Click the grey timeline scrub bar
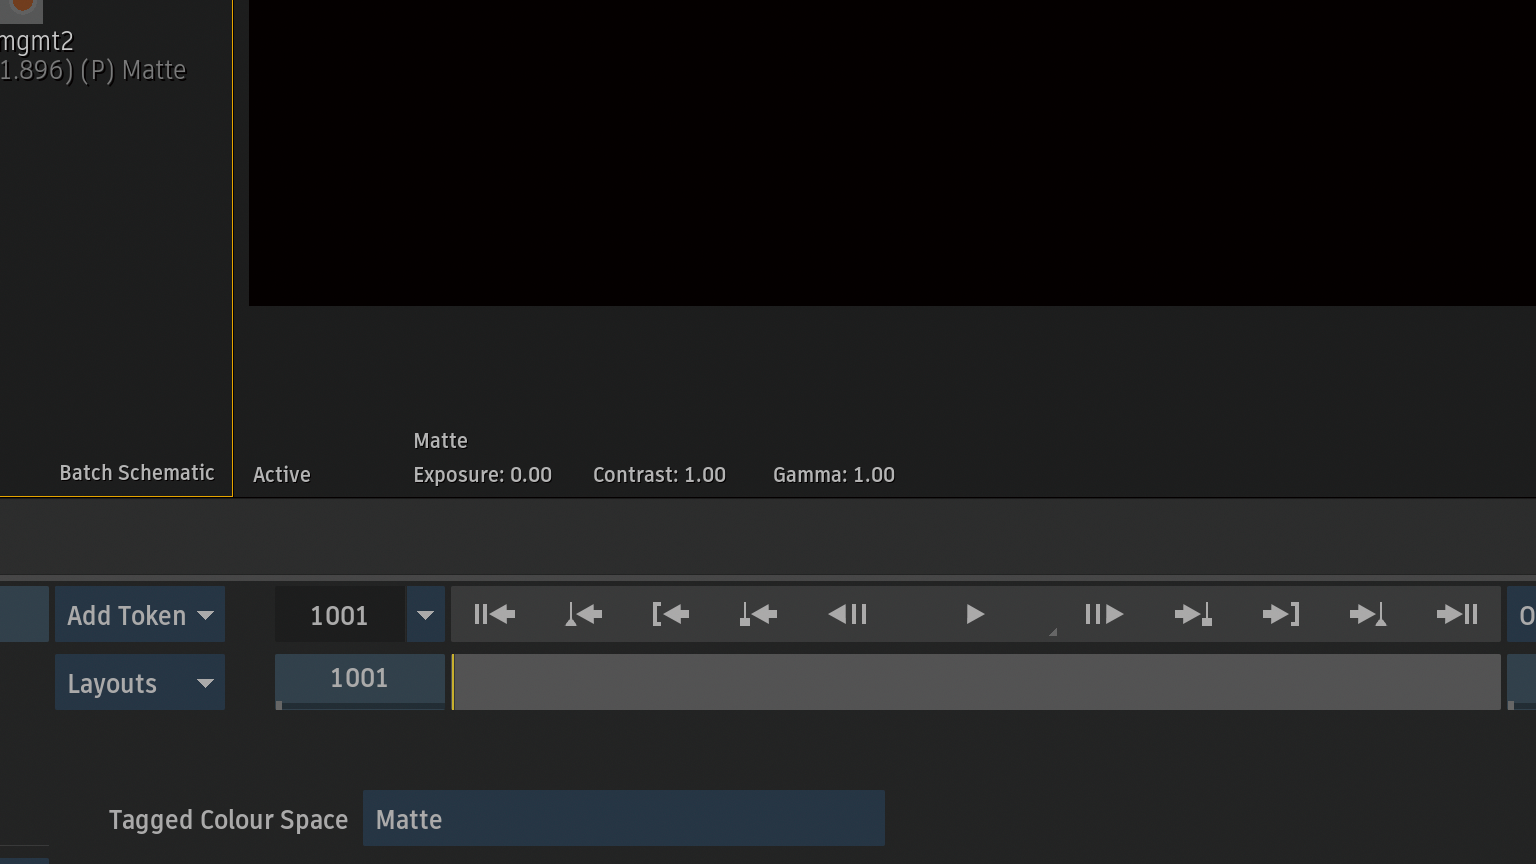 pyautogui.click(x=976, y=682)
